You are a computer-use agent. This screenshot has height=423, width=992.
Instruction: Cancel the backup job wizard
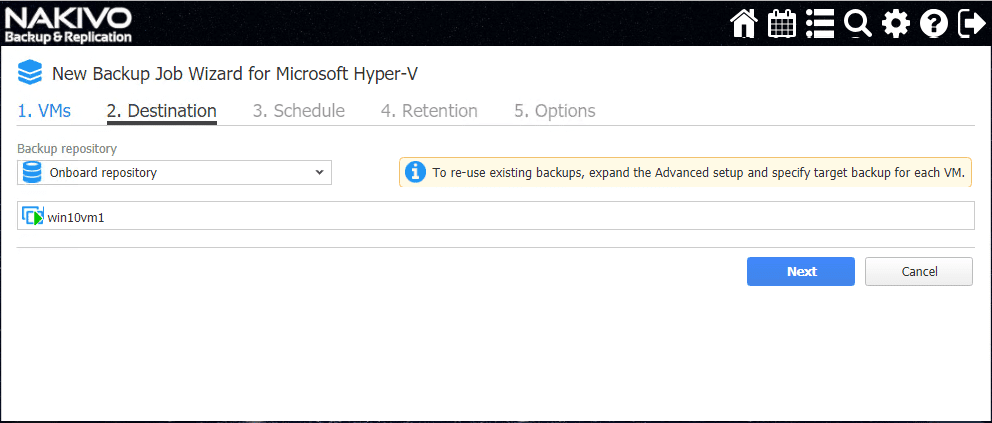(x=919, y=272)
